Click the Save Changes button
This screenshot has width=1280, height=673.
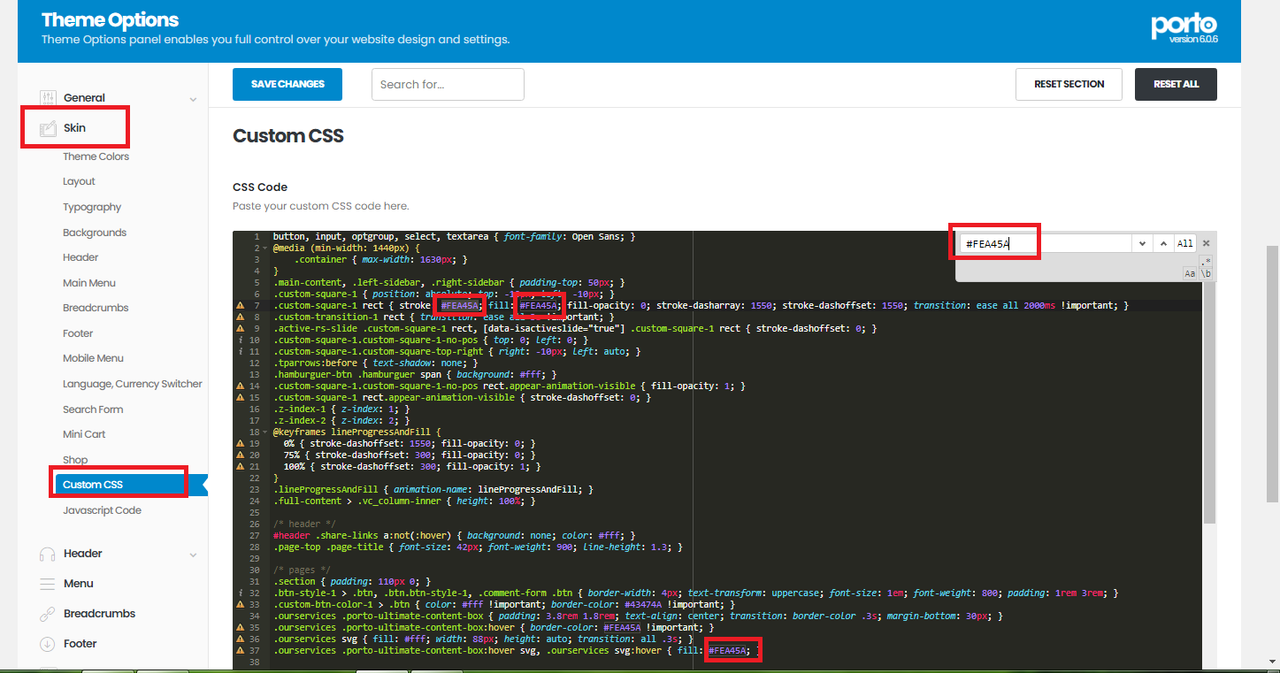click(287, 85)
